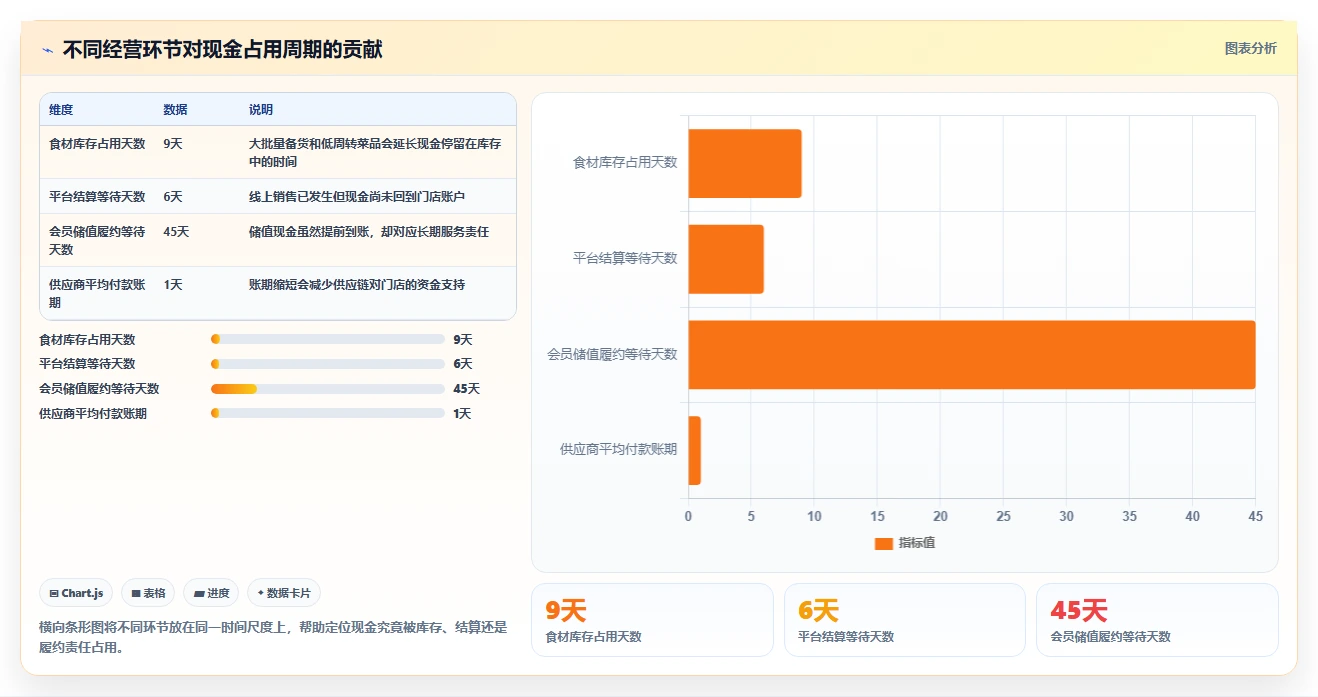1318x697 pixels.
Task: Select the 会员储值履约等待天数 cell in the table
Action: 97,240
